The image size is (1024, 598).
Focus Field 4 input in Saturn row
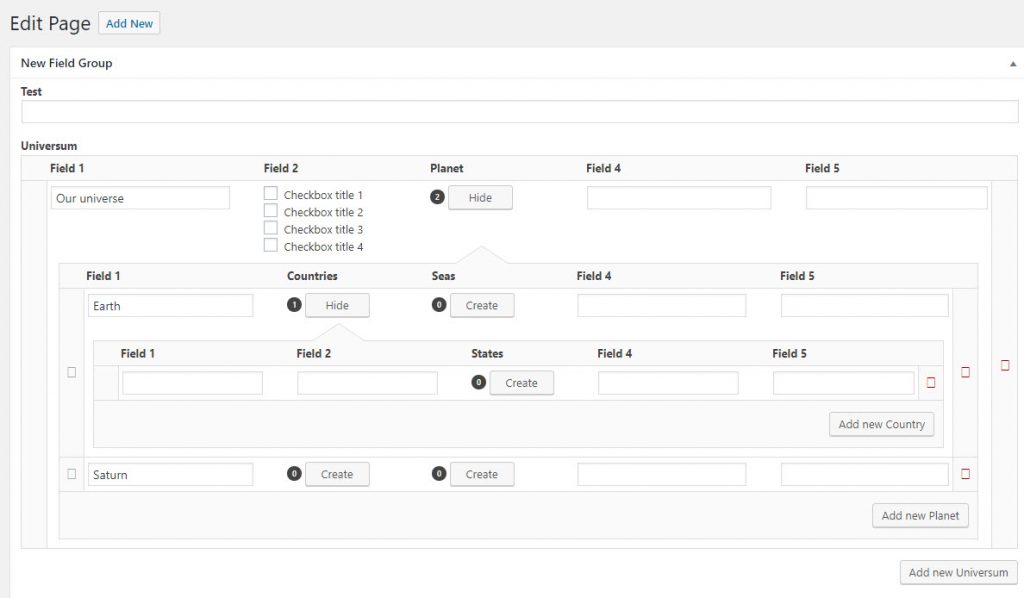[x=662, y=475]
